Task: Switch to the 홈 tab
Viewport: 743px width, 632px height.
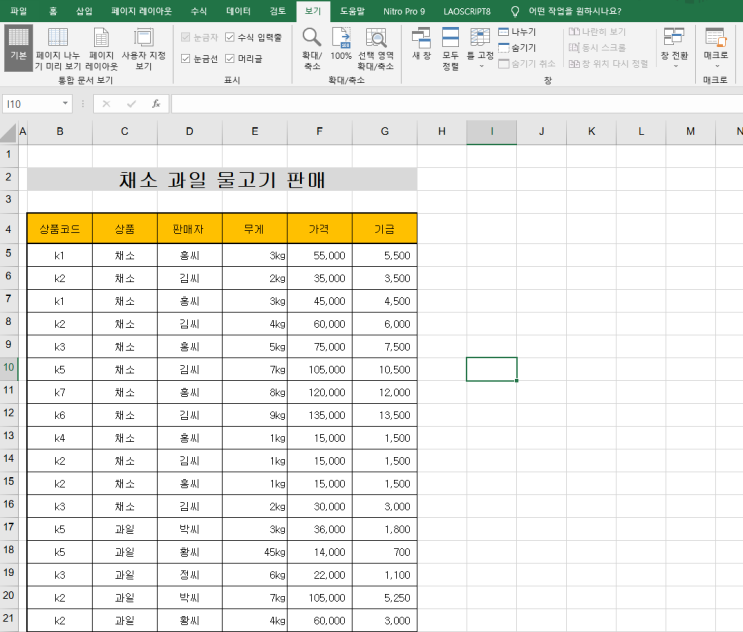Action: click(x=53, y=11)
